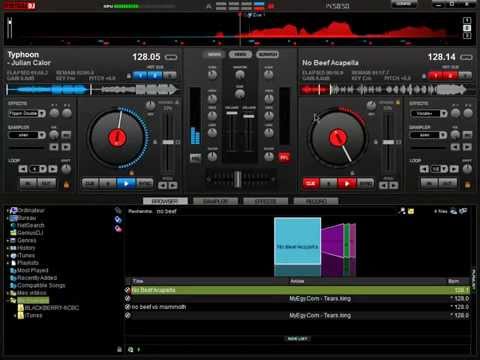480x360 pixels.
Task: Open the RECORD tab
Action: 316,201
